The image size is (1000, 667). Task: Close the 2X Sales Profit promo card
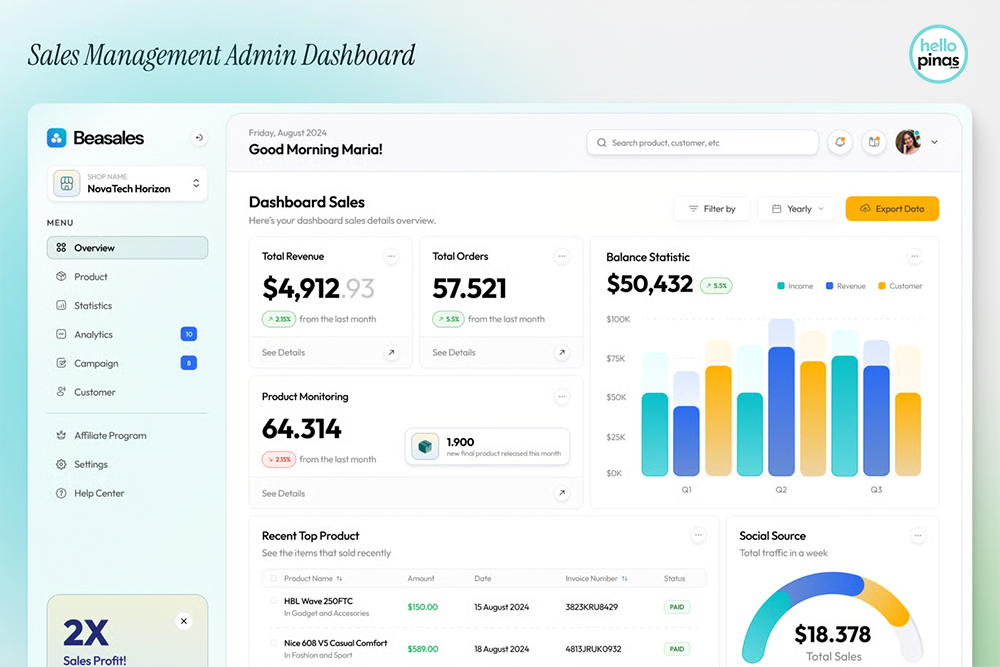[x=184, y=621]
